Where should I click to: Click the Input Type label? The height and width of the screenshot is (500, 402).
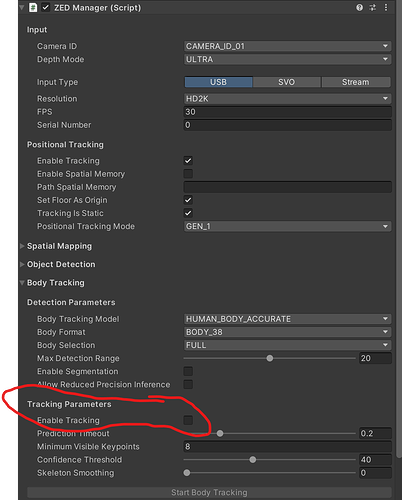57,82
